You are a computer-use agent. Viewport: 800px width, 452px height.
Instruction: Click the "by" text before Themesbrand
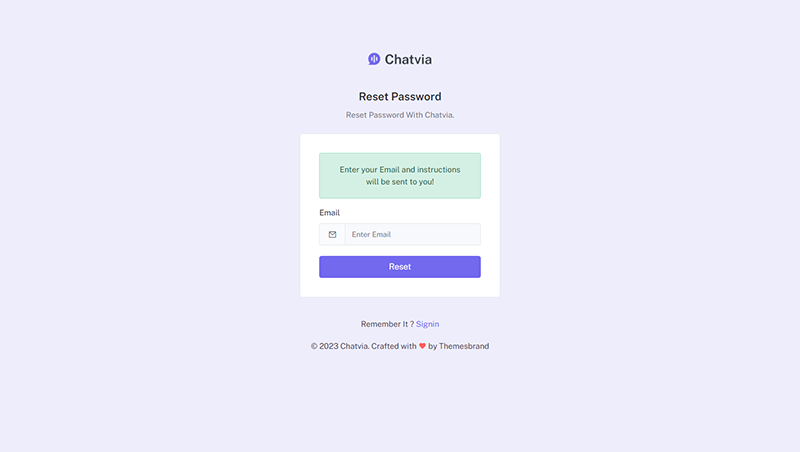(433, 346)
